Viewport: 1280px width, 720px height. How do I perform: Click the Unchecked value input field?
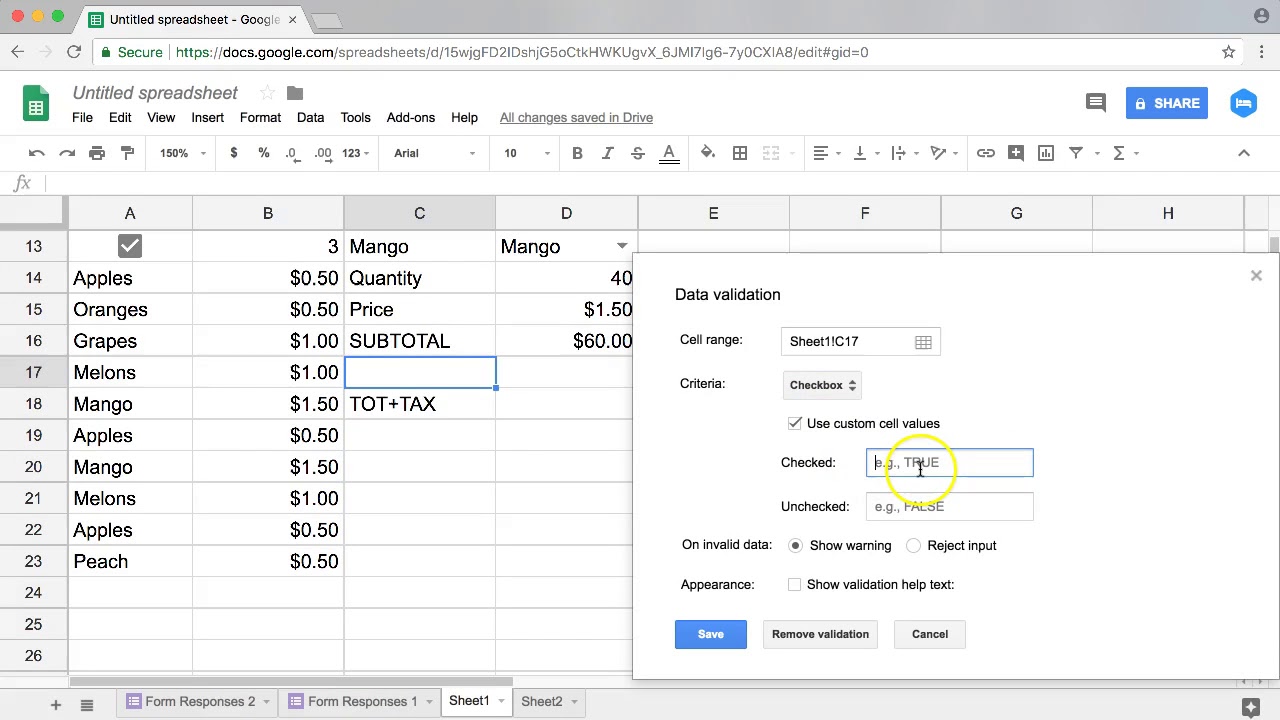tap(950, 506)
